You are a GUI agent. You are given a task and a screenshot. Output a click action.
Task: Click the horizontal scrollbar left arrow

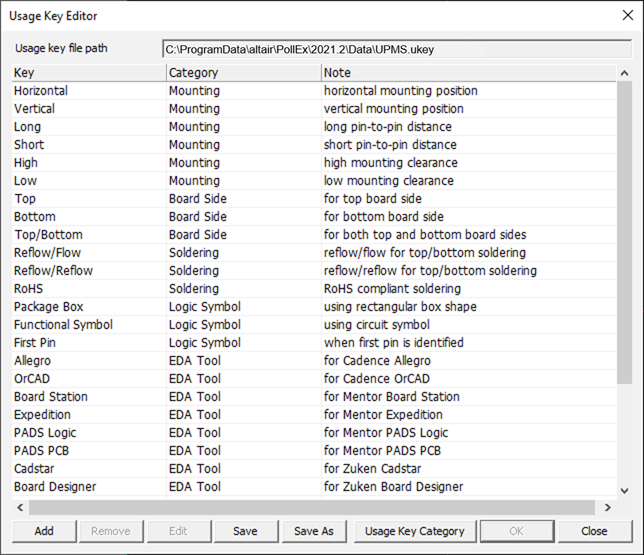click(20, 507)
